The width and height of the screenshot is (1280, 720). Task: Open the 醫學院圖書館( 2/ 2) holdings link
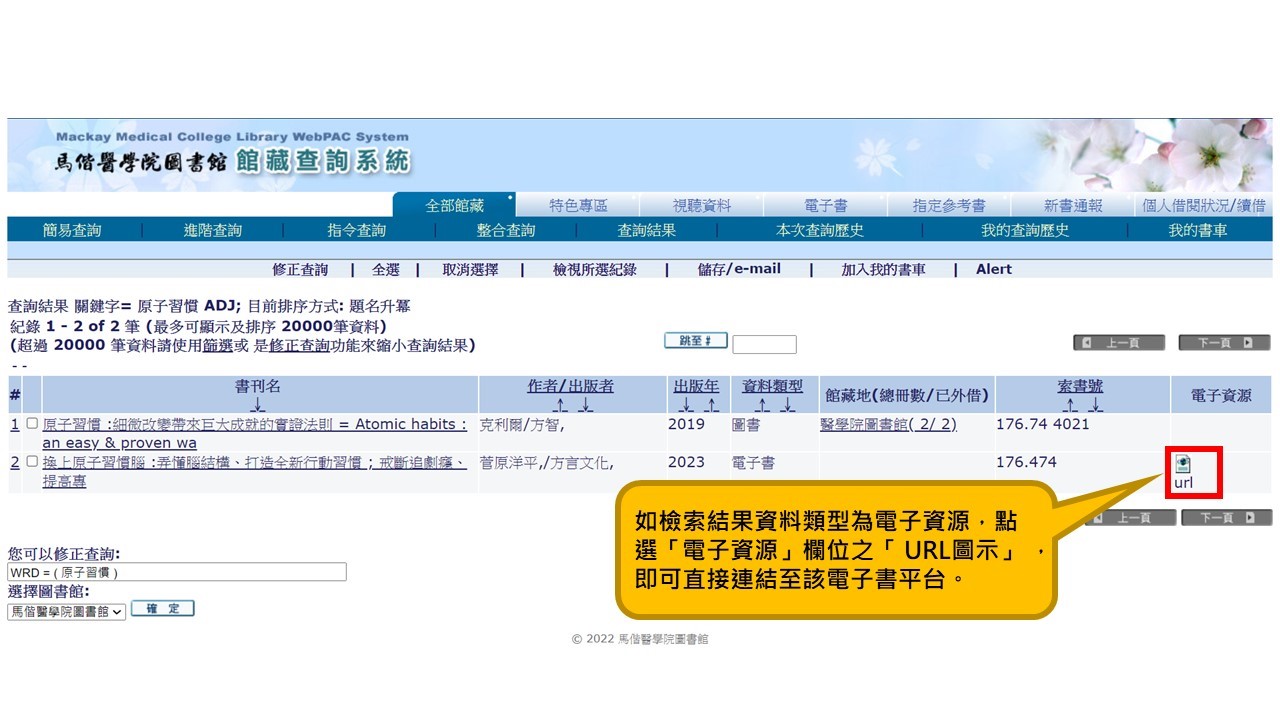click(x=887, y=424)
